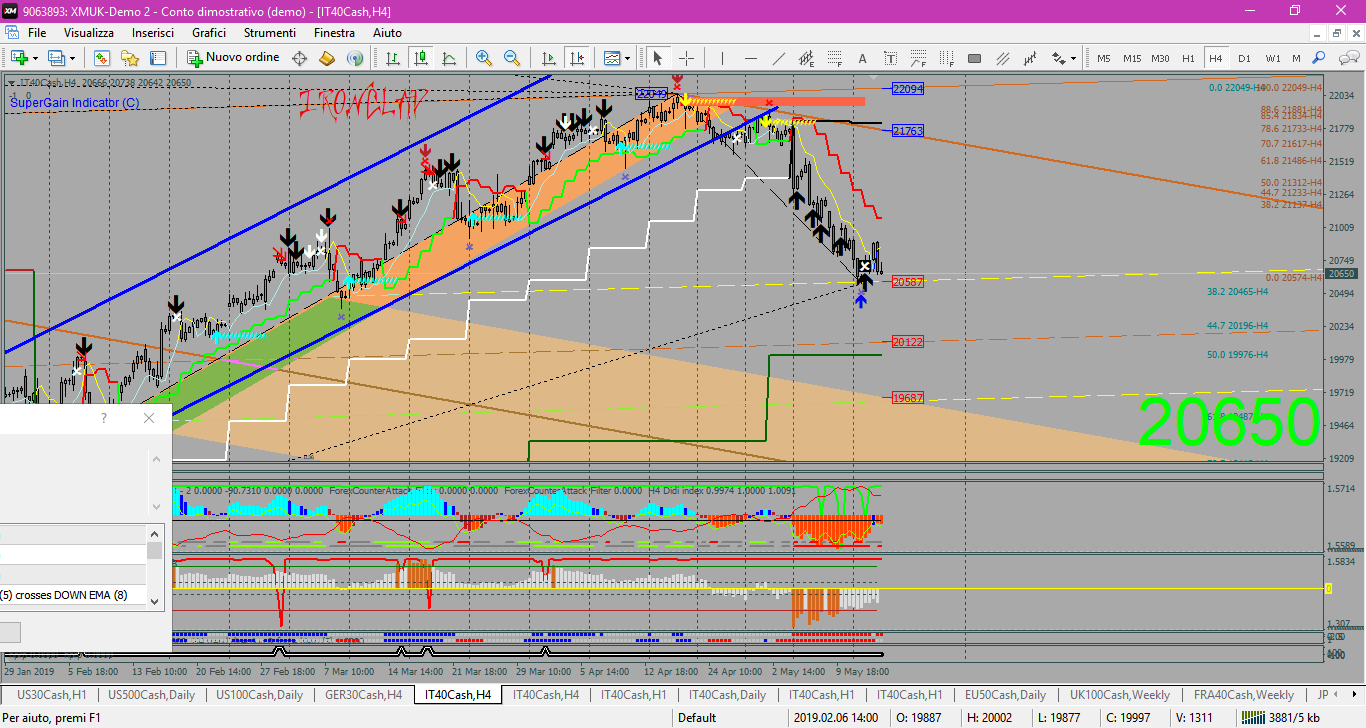Open the MetaEditor yellow book icon
This screenshot has height=728, width=1366.
(326, 58)
